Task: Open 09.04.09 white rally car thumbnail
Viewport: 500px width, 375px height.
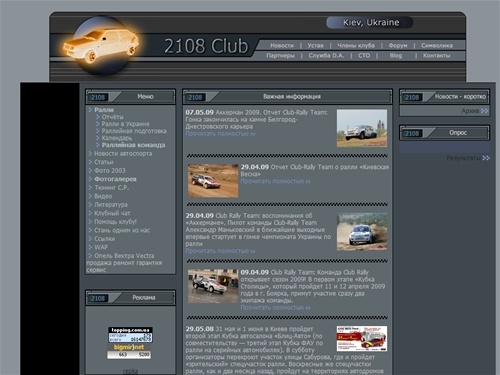Action: coord(213,286)
